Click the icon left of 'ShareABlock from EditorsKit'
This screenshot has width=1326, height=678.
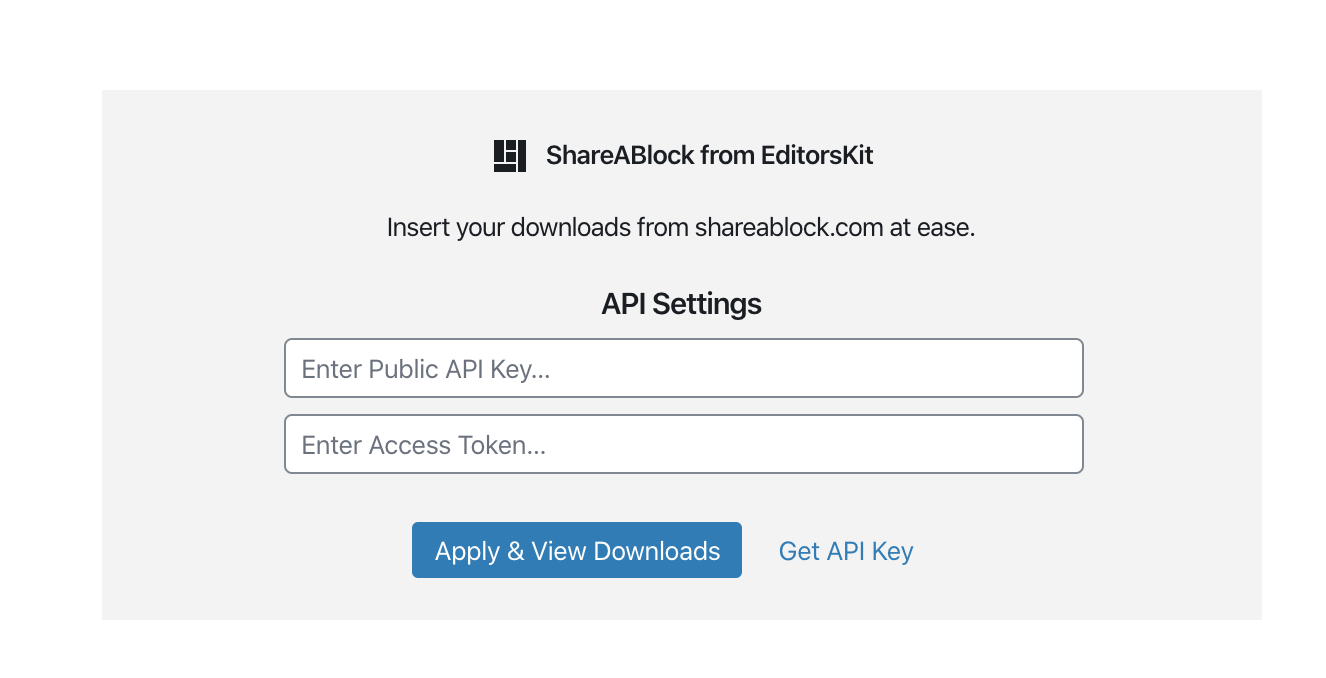508,155
